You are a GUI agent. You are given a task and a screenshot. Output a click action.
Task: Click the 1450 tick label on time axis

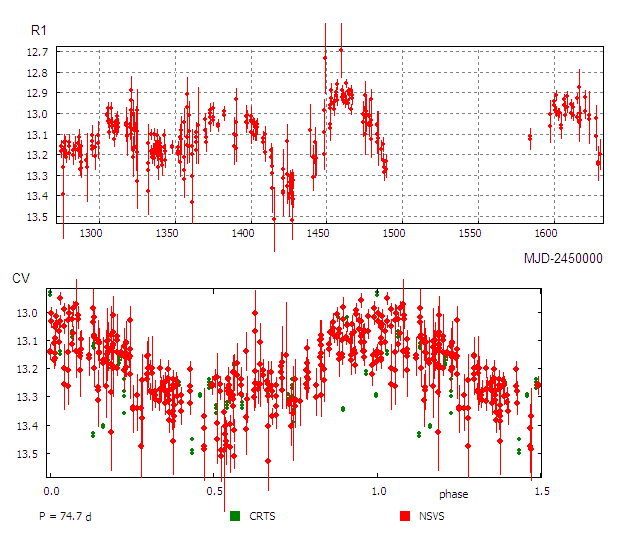point(318,234)
